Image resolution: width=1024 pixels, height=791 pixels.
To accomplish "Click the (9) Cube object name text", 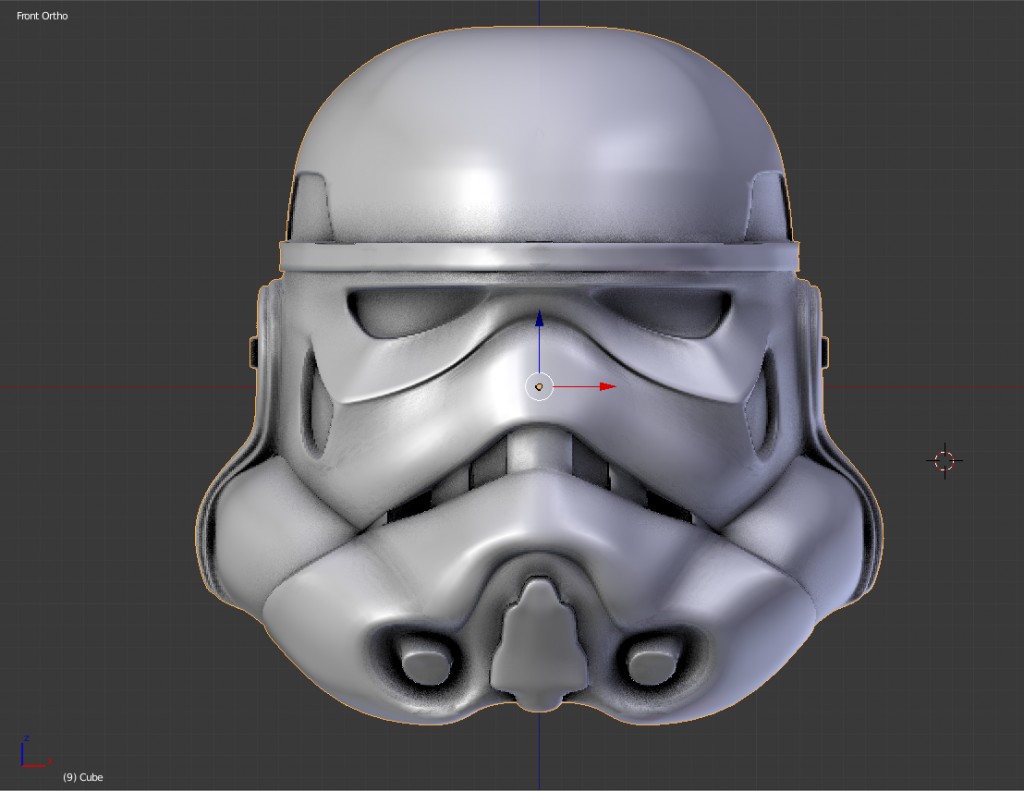I will (83, 777).
